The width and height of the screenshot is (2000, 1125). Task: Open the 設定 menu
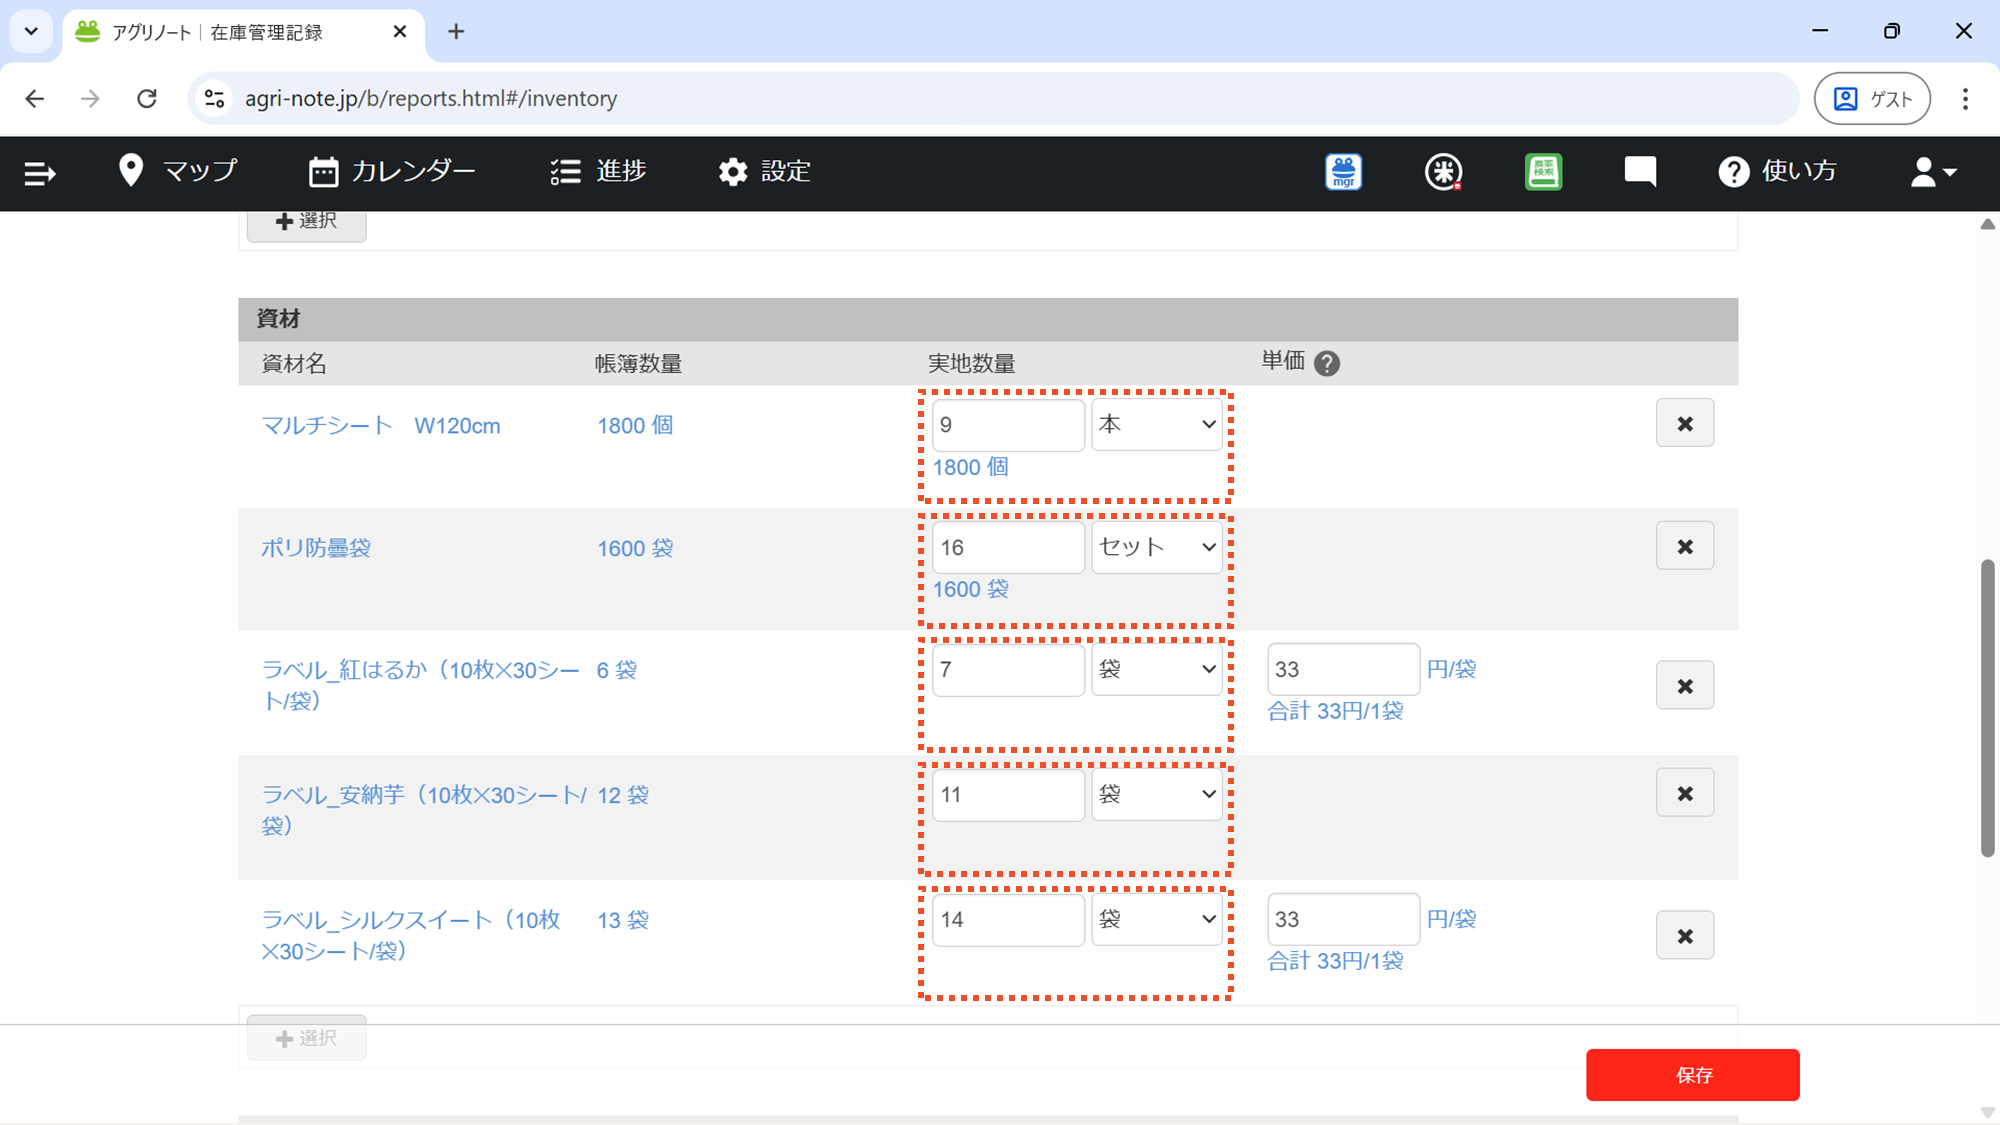[x=764, y=171]
